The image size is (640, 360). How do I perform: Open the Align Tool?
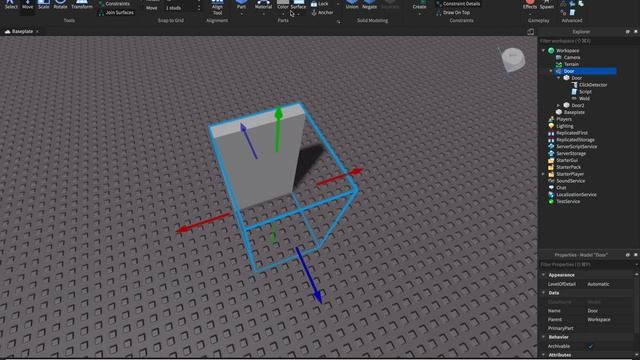217,7
